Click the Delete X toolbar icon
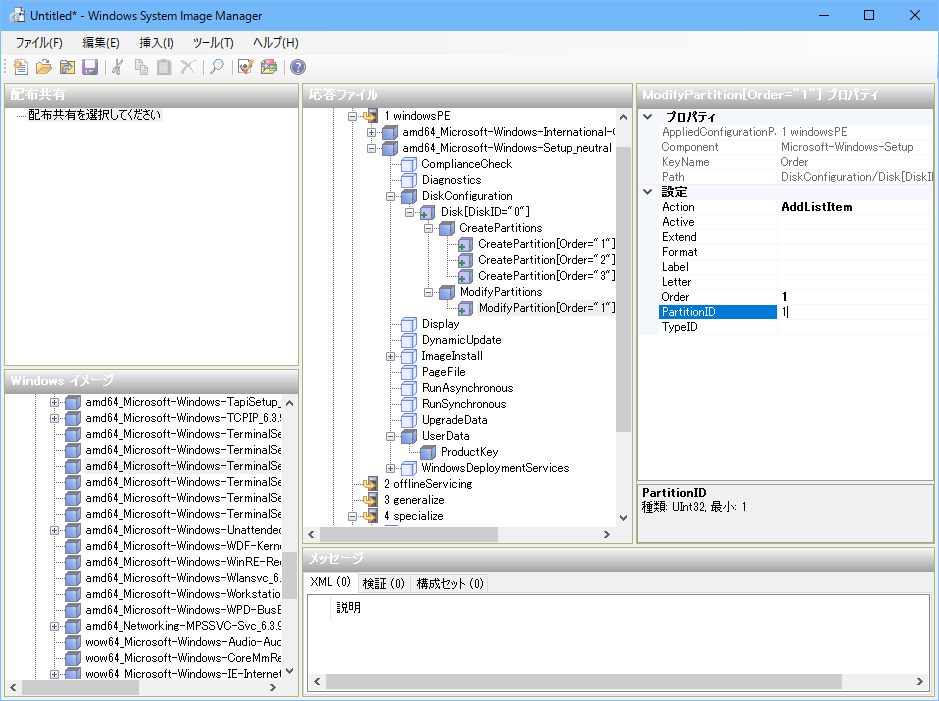This screenshot has height=701, width=939. (x=187, y=67)
